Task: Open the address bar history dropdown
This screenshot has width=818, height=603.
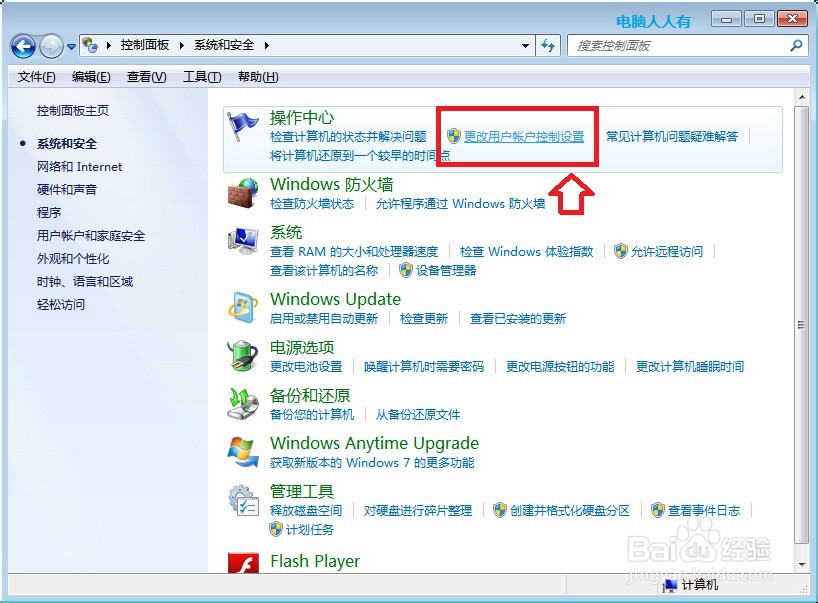Action: 525,46
